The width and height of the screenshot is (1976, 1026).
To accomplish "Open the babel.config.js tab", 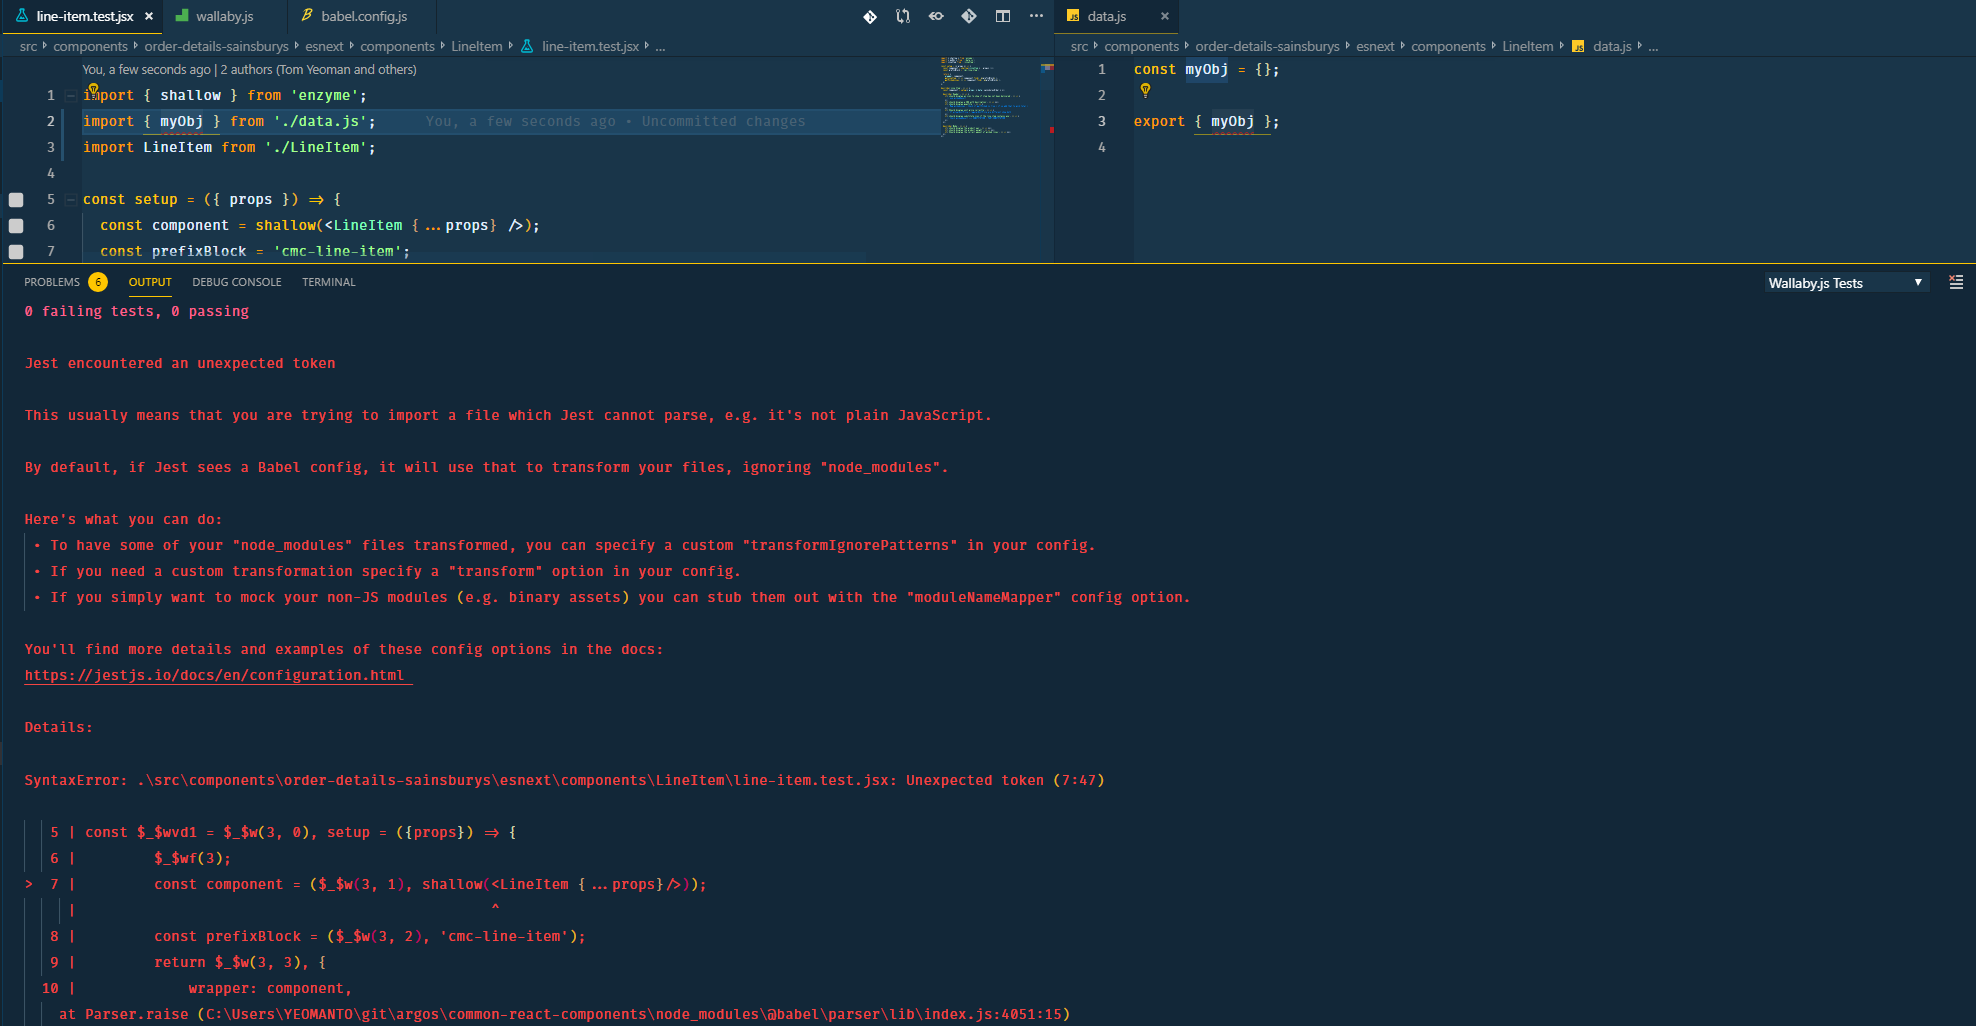I will coord(362,16).
